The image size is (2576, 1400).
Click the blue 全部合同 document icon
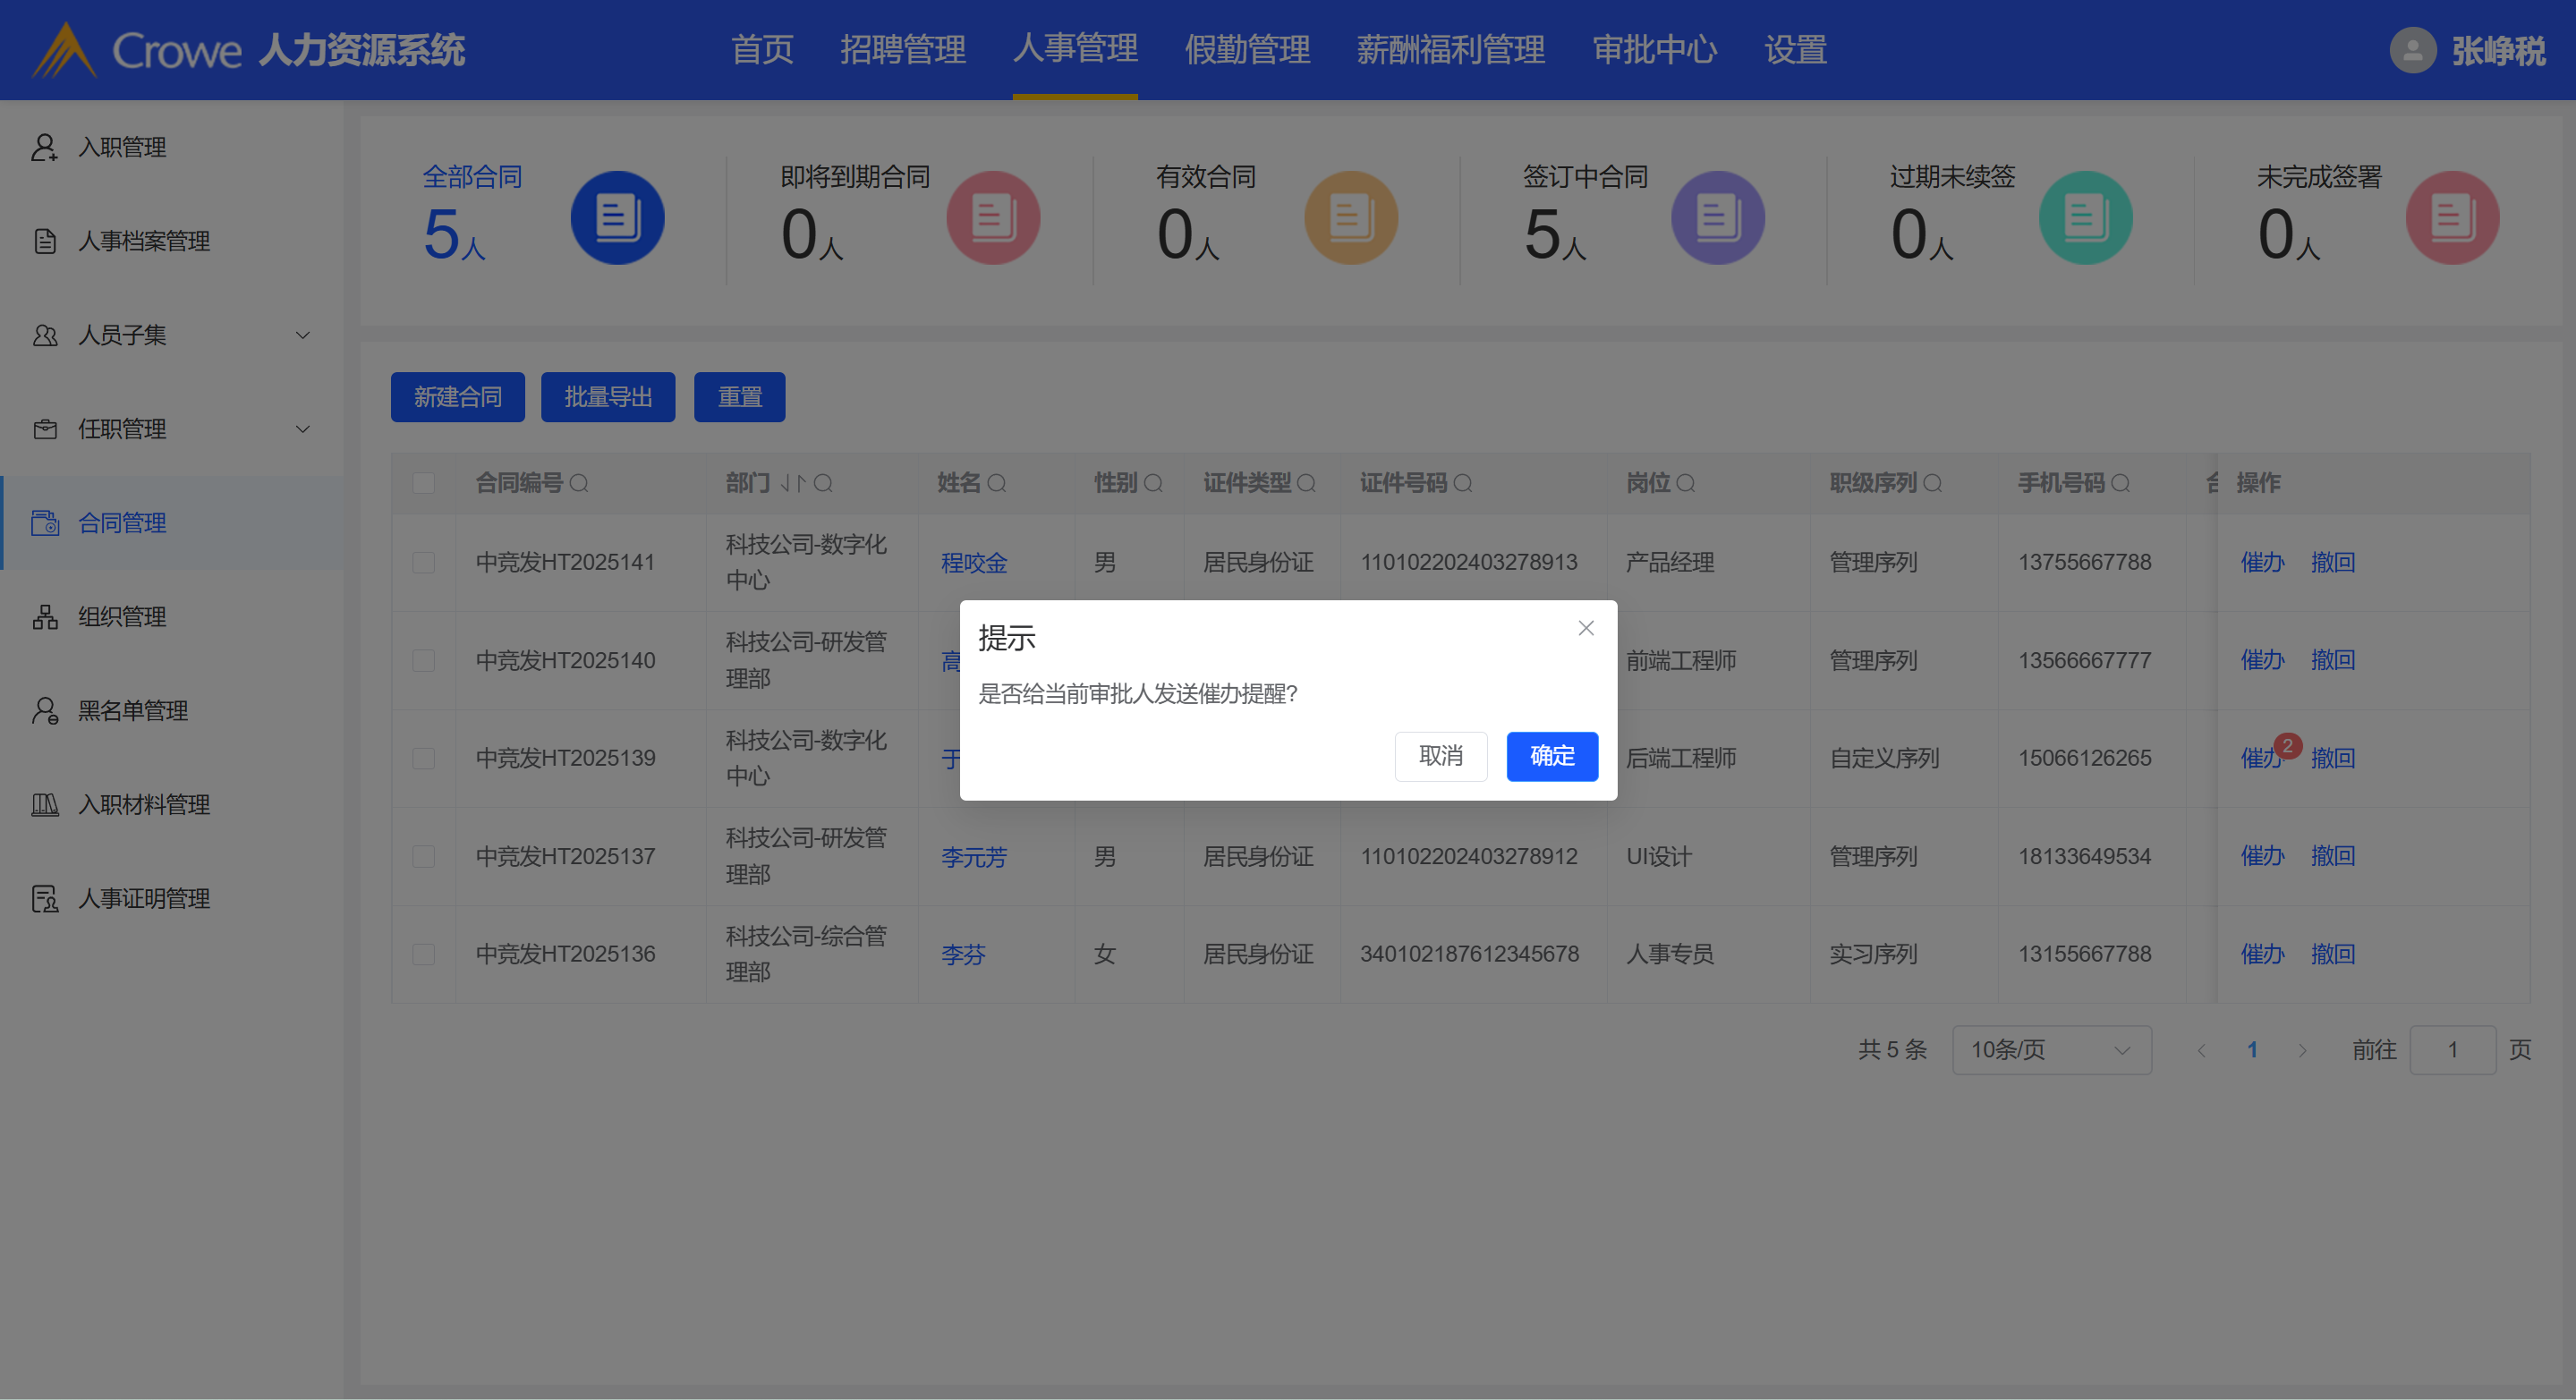617,218
